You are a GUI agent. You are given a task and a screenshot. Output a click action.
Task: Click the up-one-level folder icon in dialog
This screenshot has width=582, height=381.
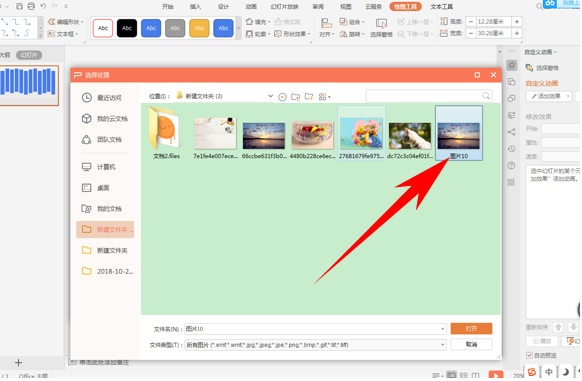295,97
